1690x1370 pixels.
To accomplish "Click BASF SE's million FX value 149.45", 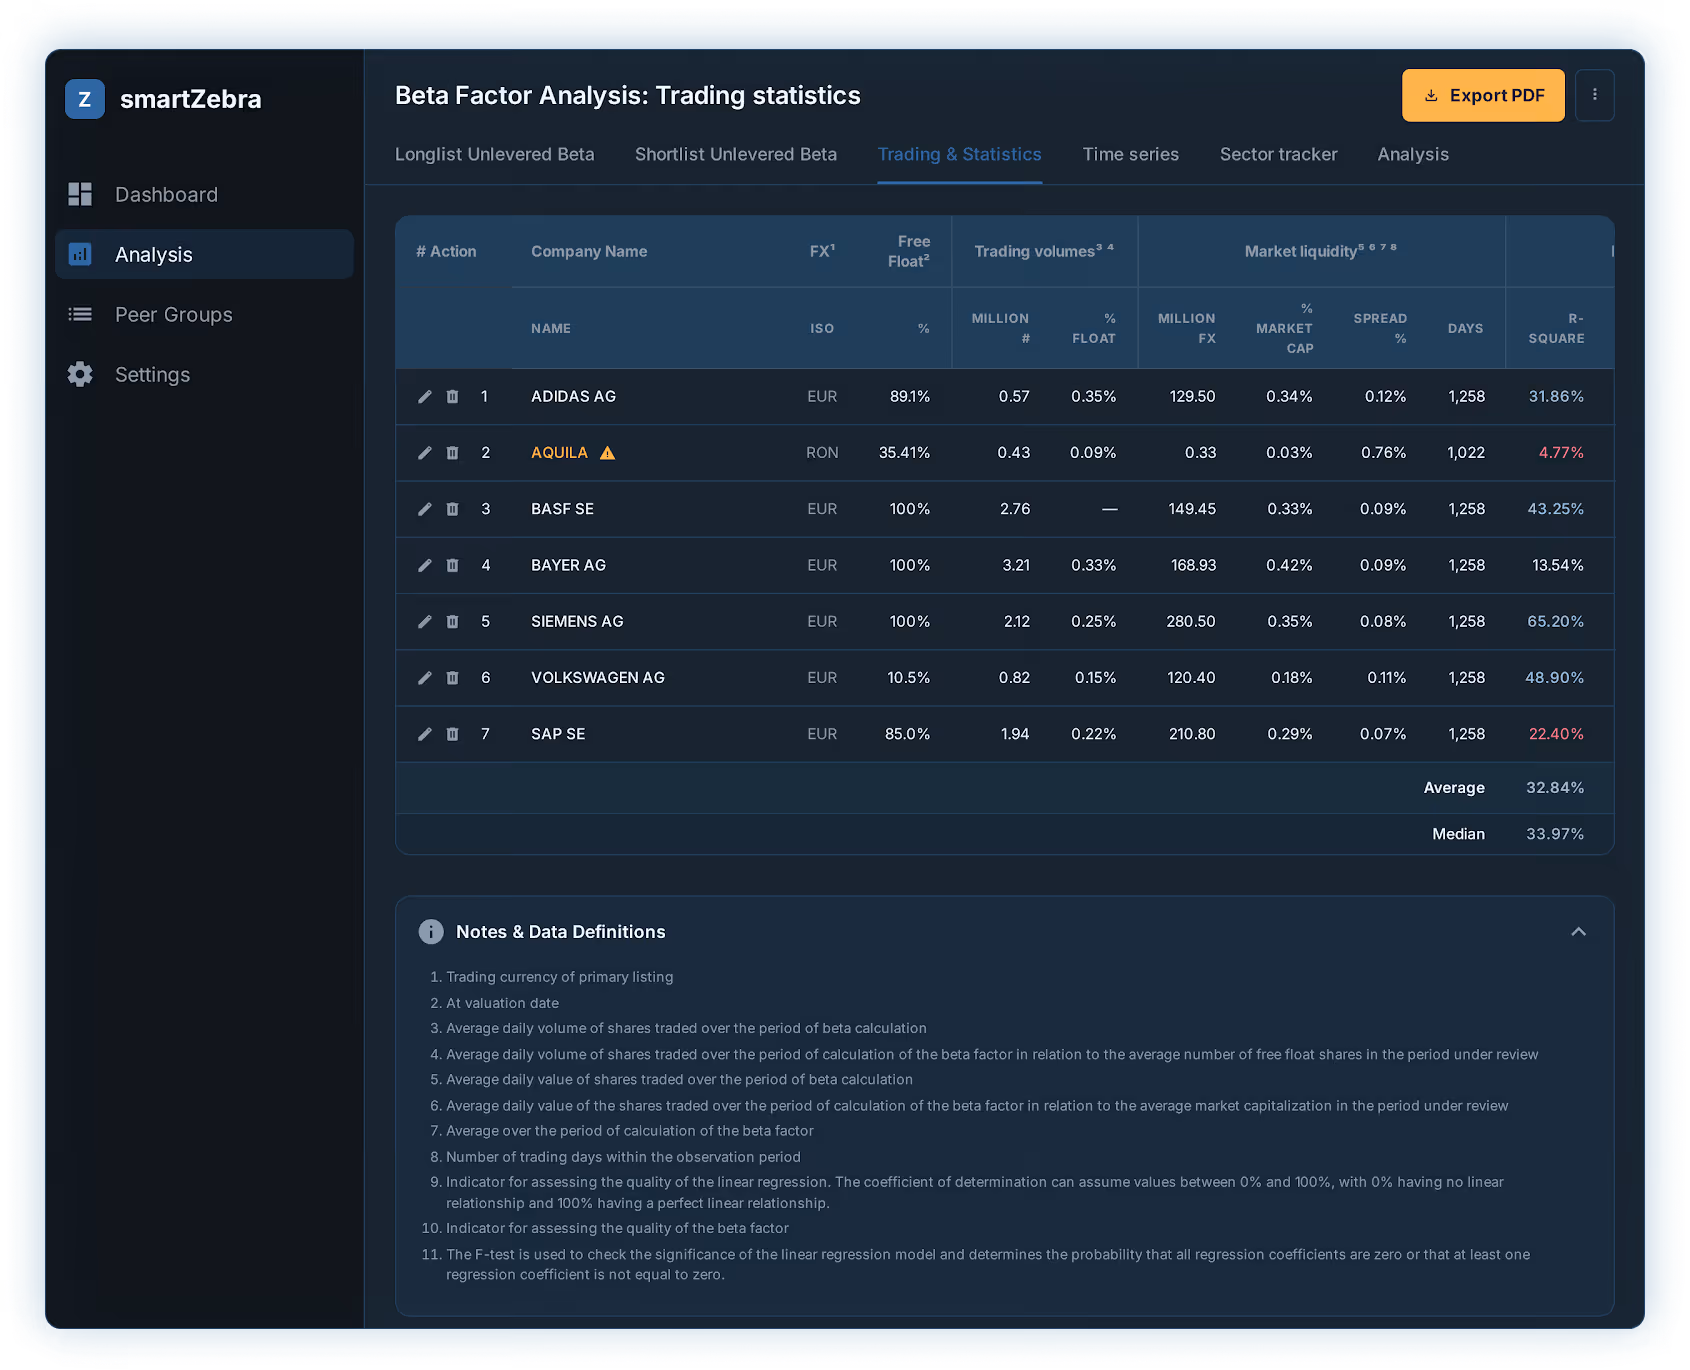I will tap(1192, 509).
